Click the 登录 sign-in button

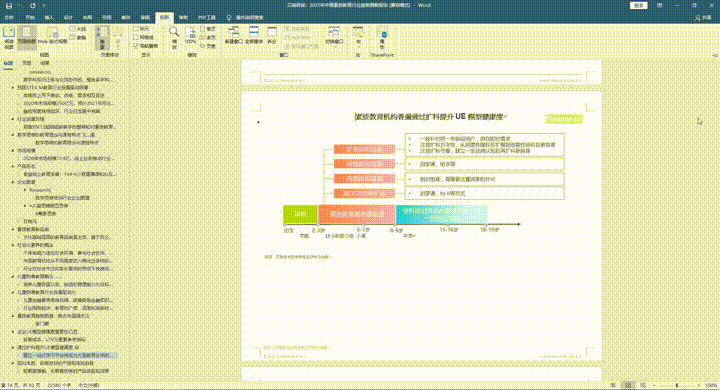[x=639, y=6]
